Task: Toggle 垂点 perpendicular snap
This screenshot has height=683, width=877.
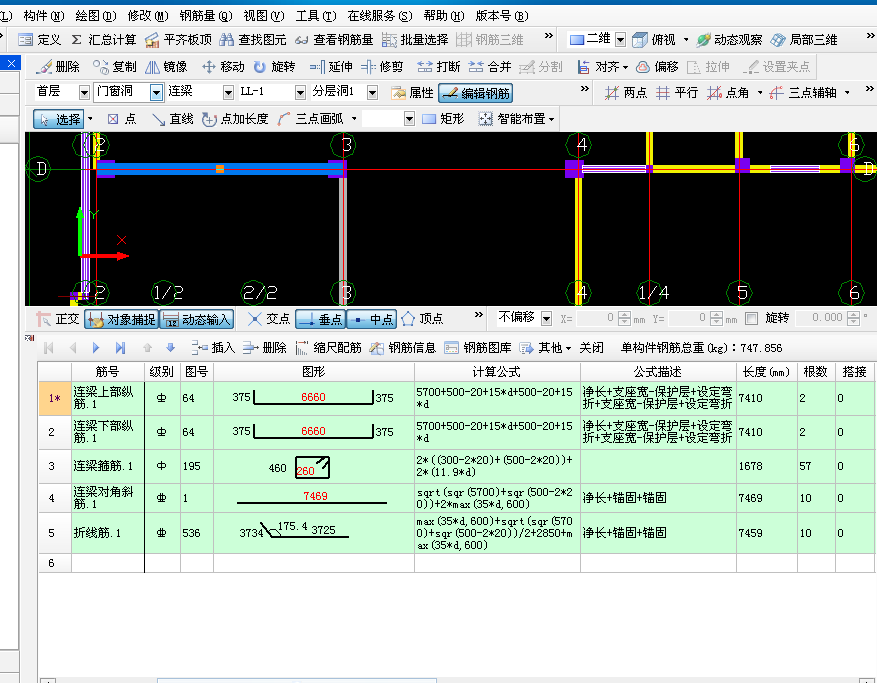Action: [320, 319]
